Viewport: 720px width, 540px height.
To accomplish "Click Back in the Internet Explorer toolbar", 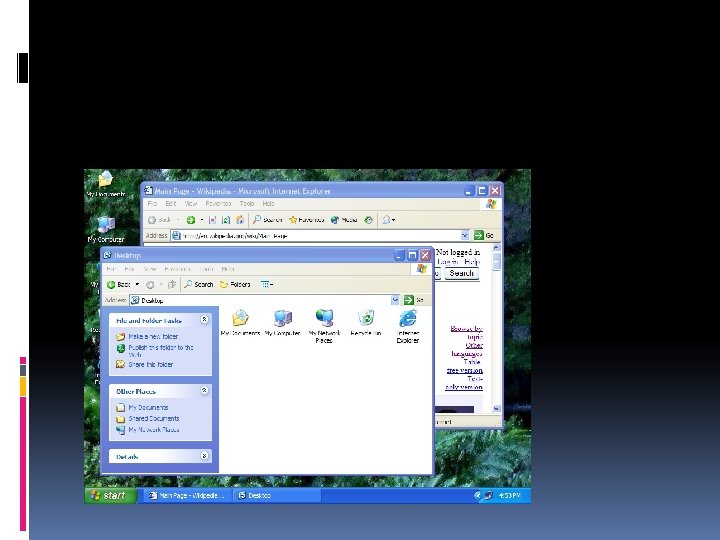I will pos(159,220).
